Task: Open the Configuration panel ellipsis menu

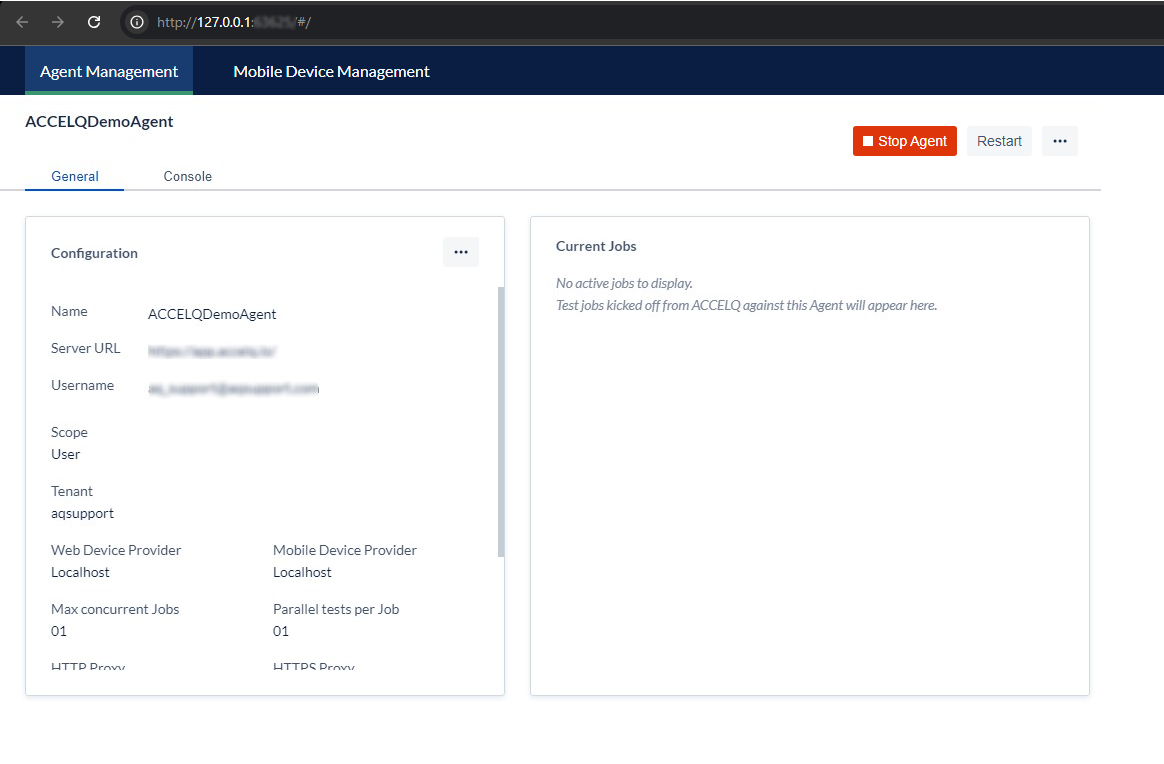Action: [461, 252]
